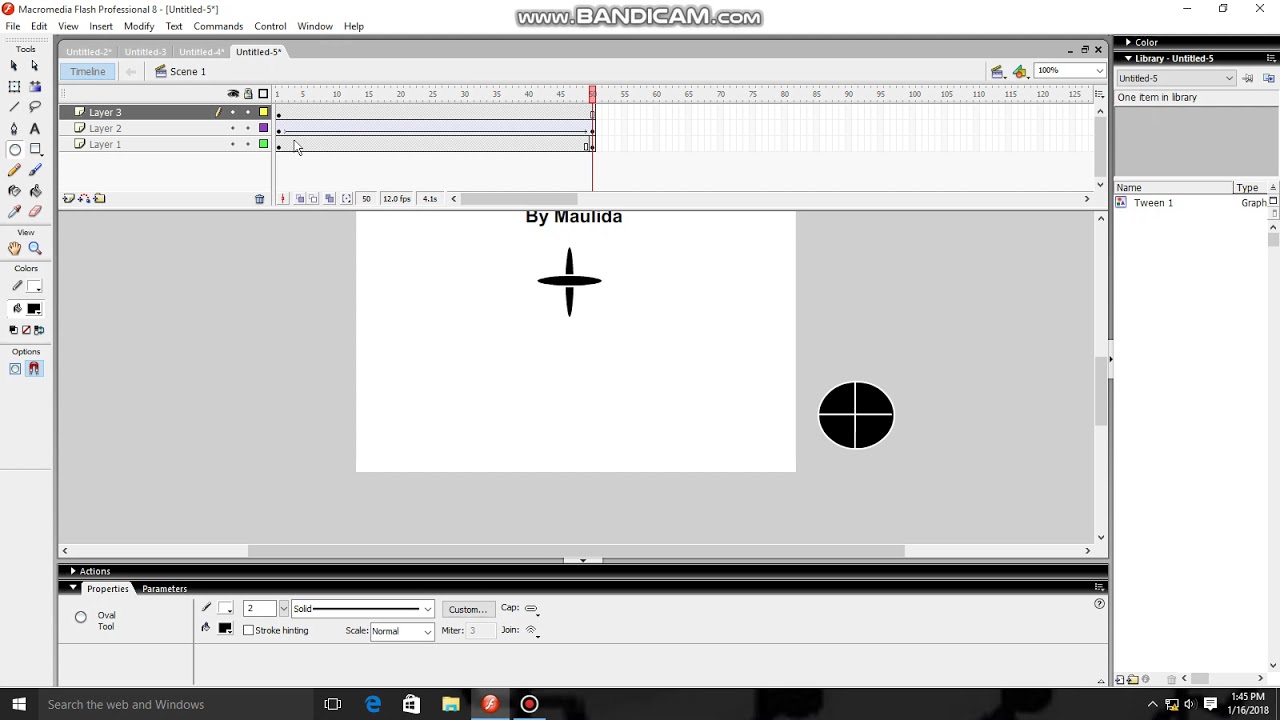Open library document Untitled-5 dropdown
This screenshot has height=720, width=1280.
pos(1176,78)
